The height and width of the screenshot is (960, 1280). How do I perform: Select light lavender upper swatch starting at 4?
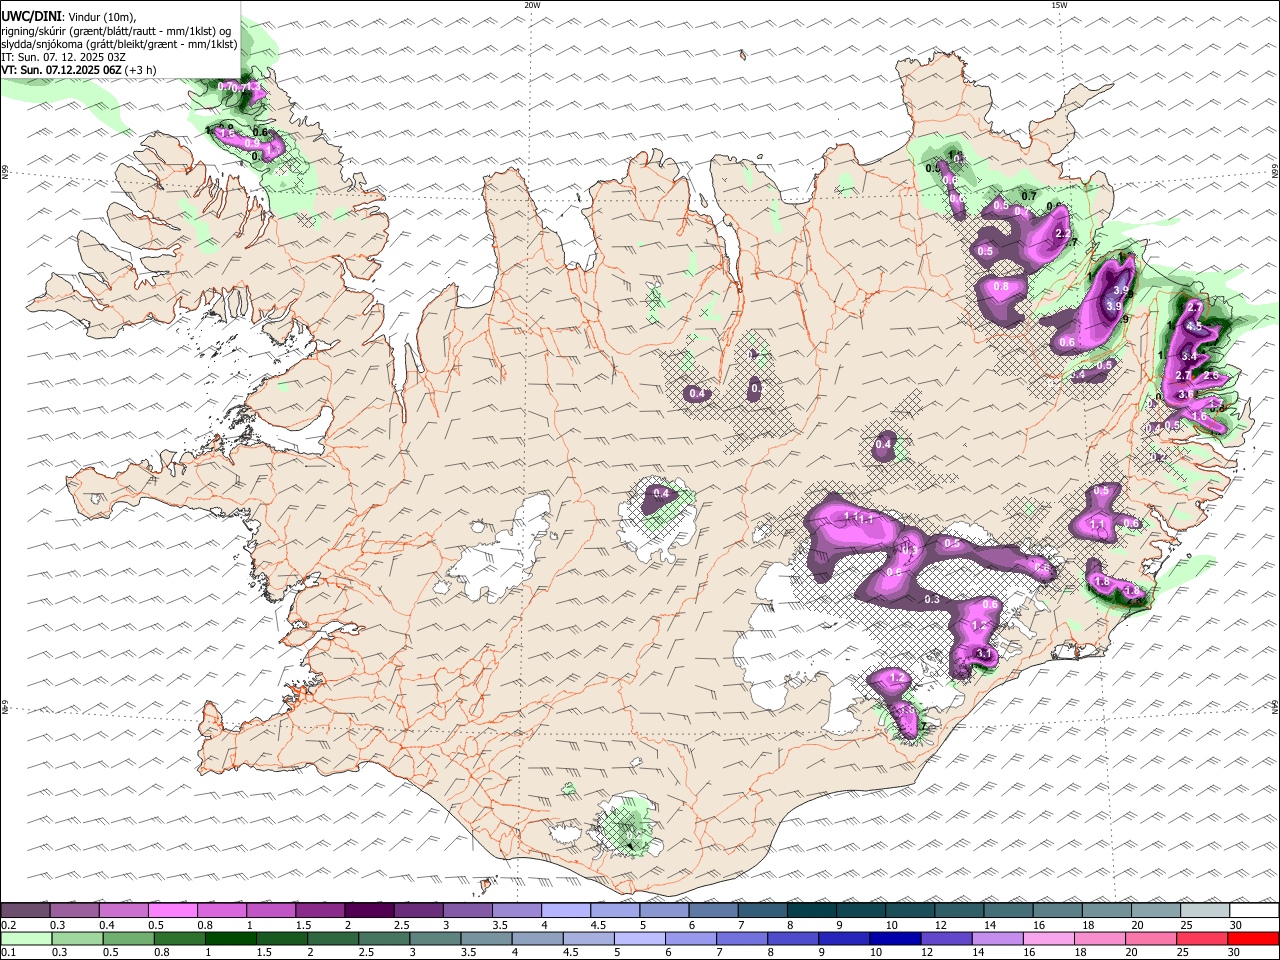tap(565, 910)
